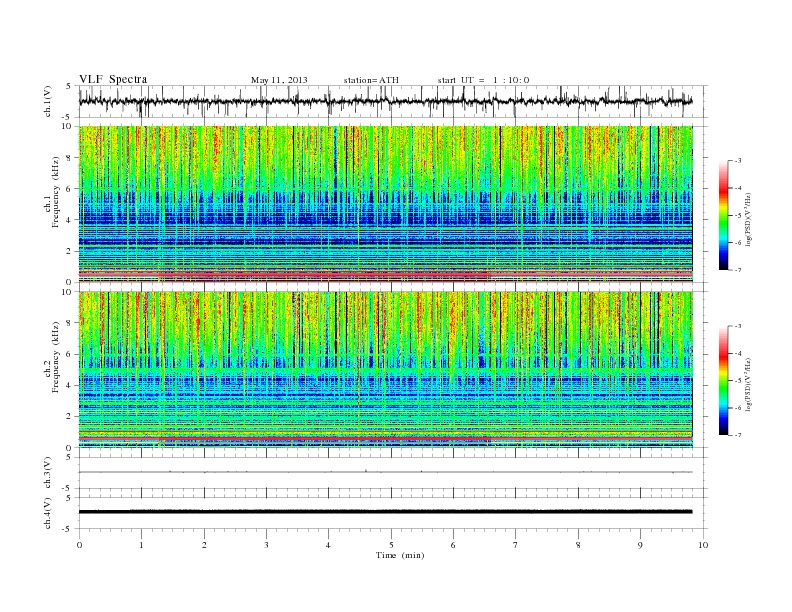
Task: Click the time axis tick label "3"
Action: [x=266, y=545]
